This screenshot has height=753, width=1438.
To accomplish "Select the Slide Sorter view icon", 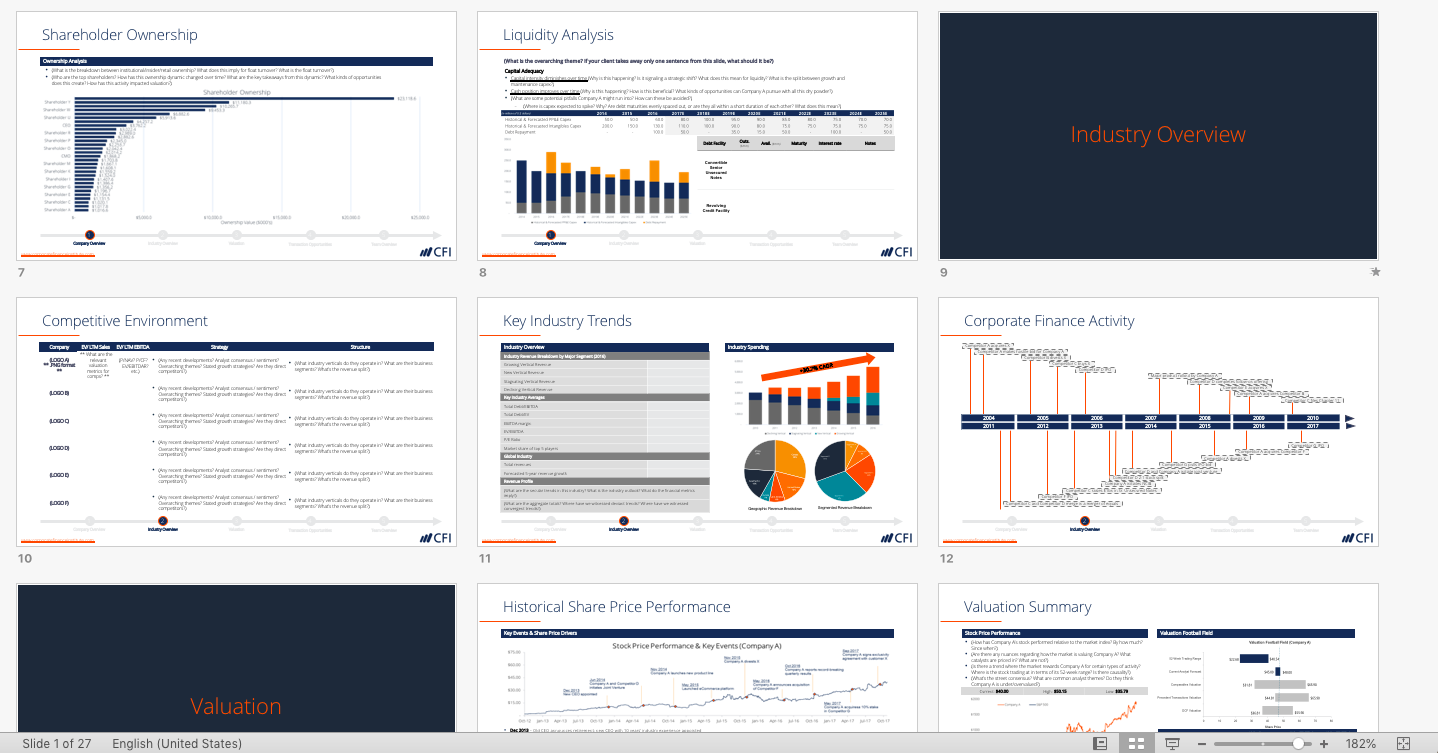I will click(x=1136, y=744).
